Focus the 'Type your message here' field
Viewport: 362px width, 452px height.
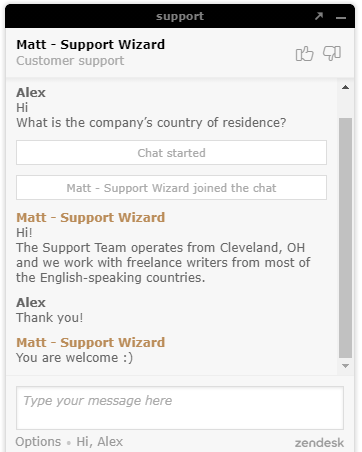180,408
